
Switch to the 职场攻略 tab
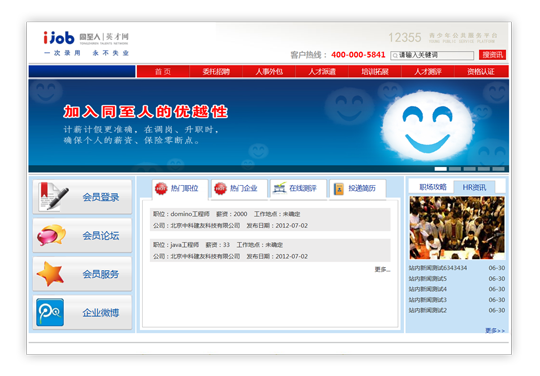[433, 187]
